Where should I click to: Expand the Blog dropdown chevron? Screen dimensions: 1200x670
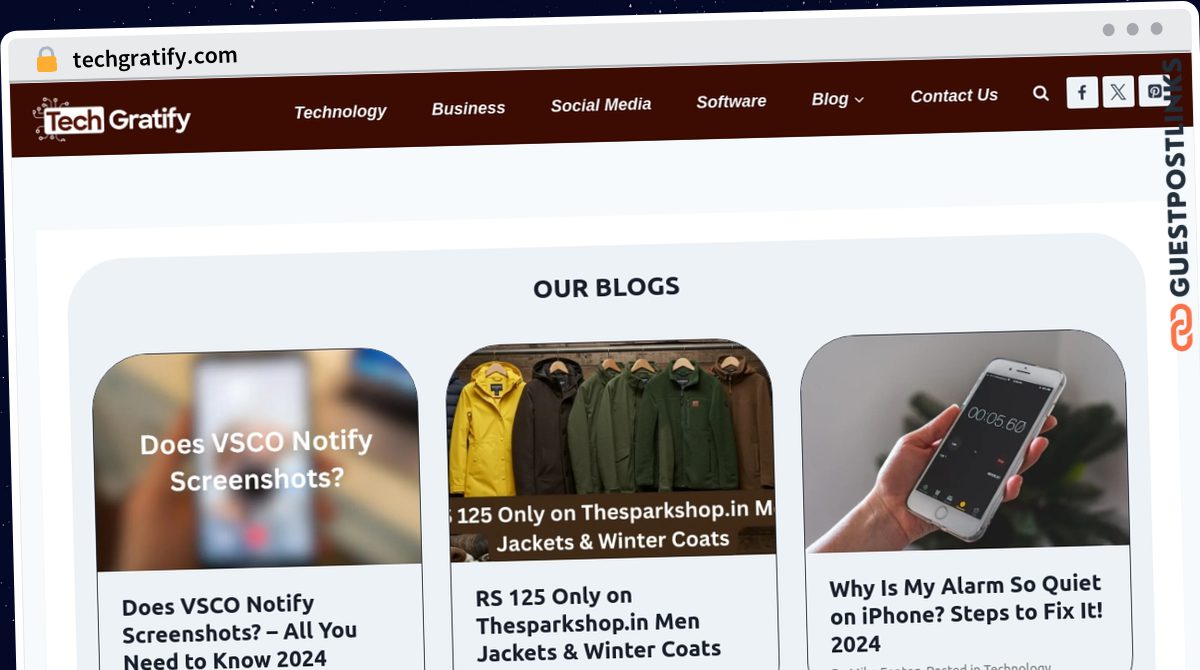[859, 99]
